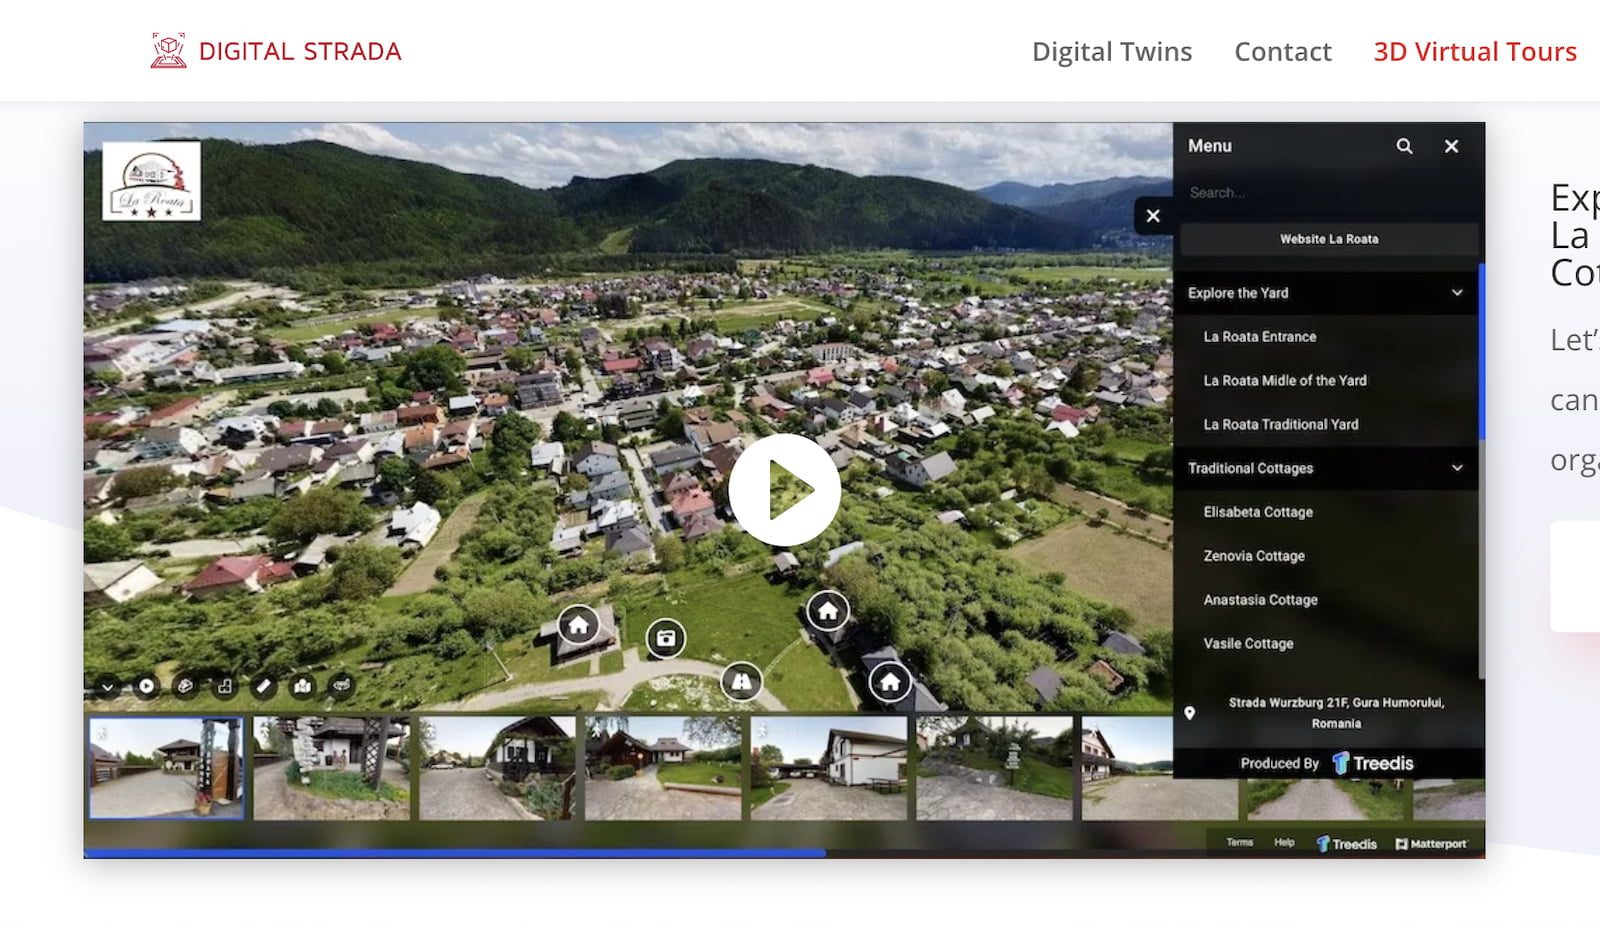Collapse the side panel using the round X tab
The height and width of the screenshot is (933, 1600).
[x=1153, y=216]
